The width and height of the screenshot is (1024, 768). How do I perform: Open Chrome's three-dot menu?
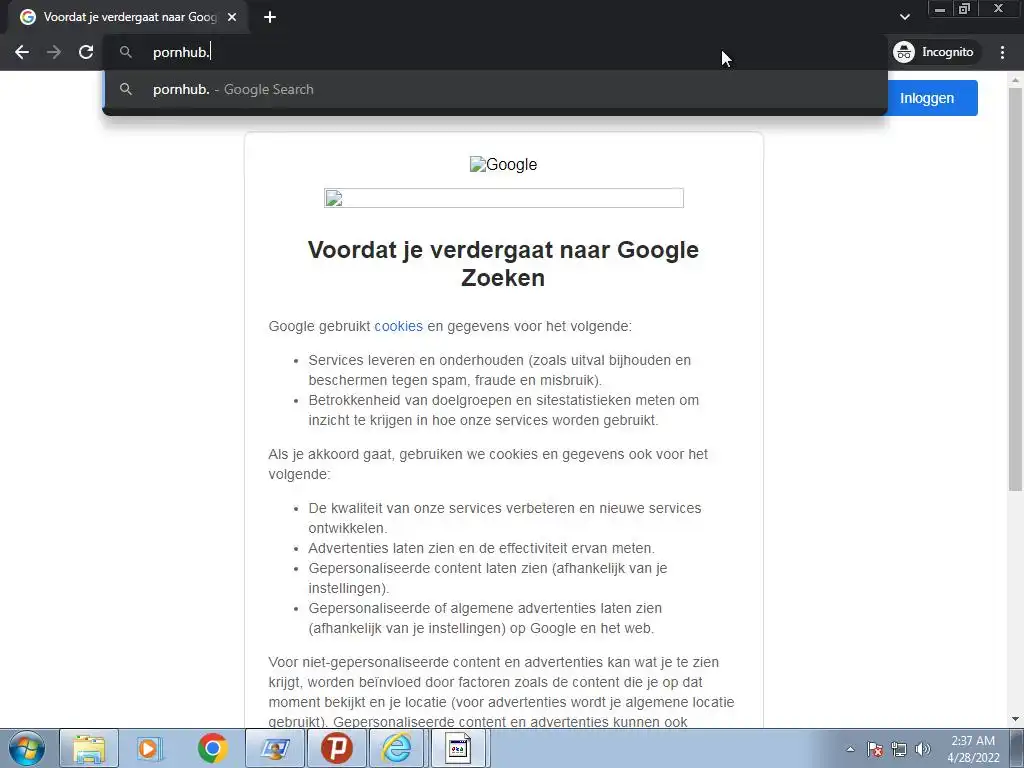1002,52
